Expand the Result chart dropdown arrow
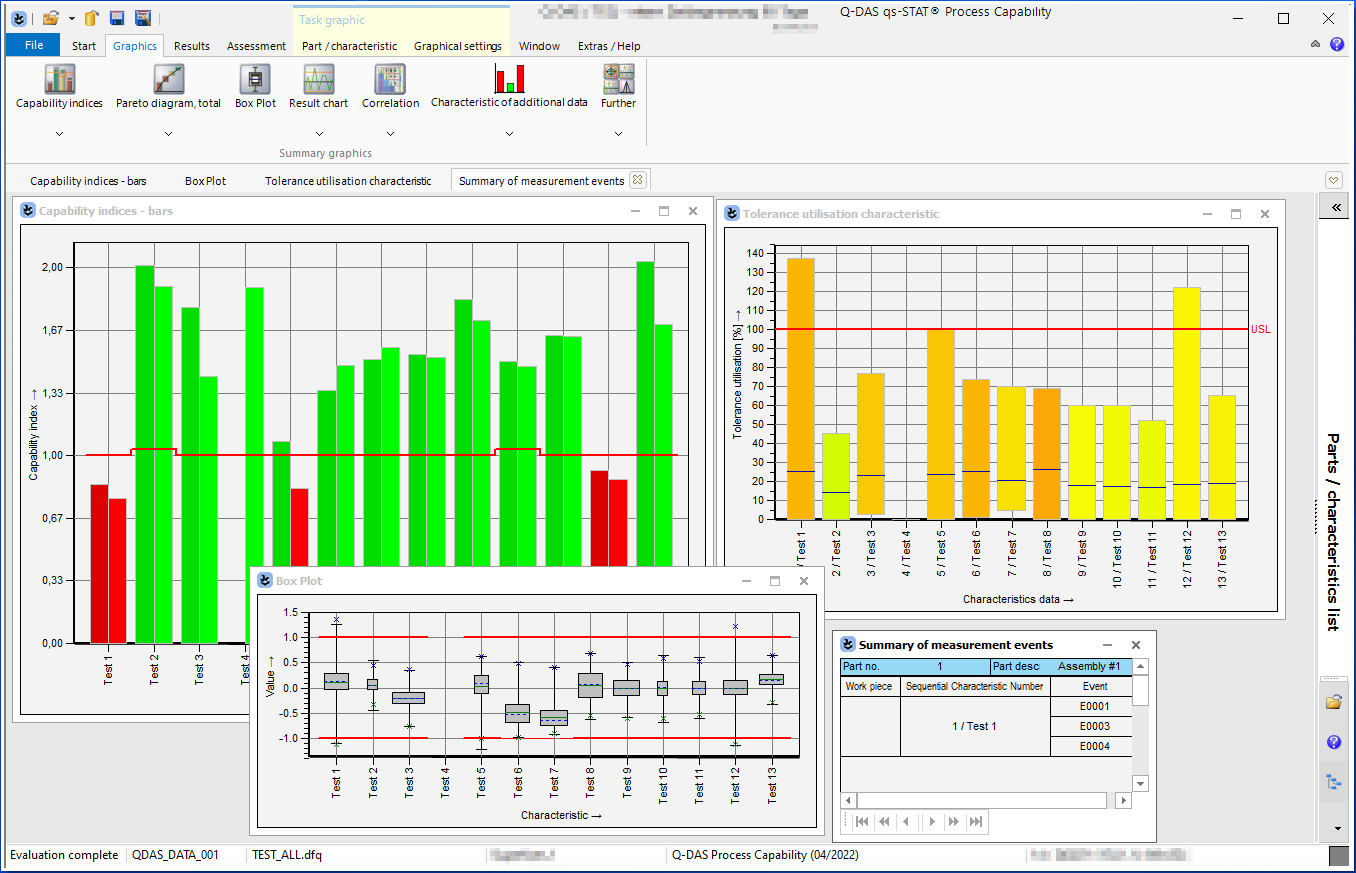1356x873 pixels. (x=319, y=133)
